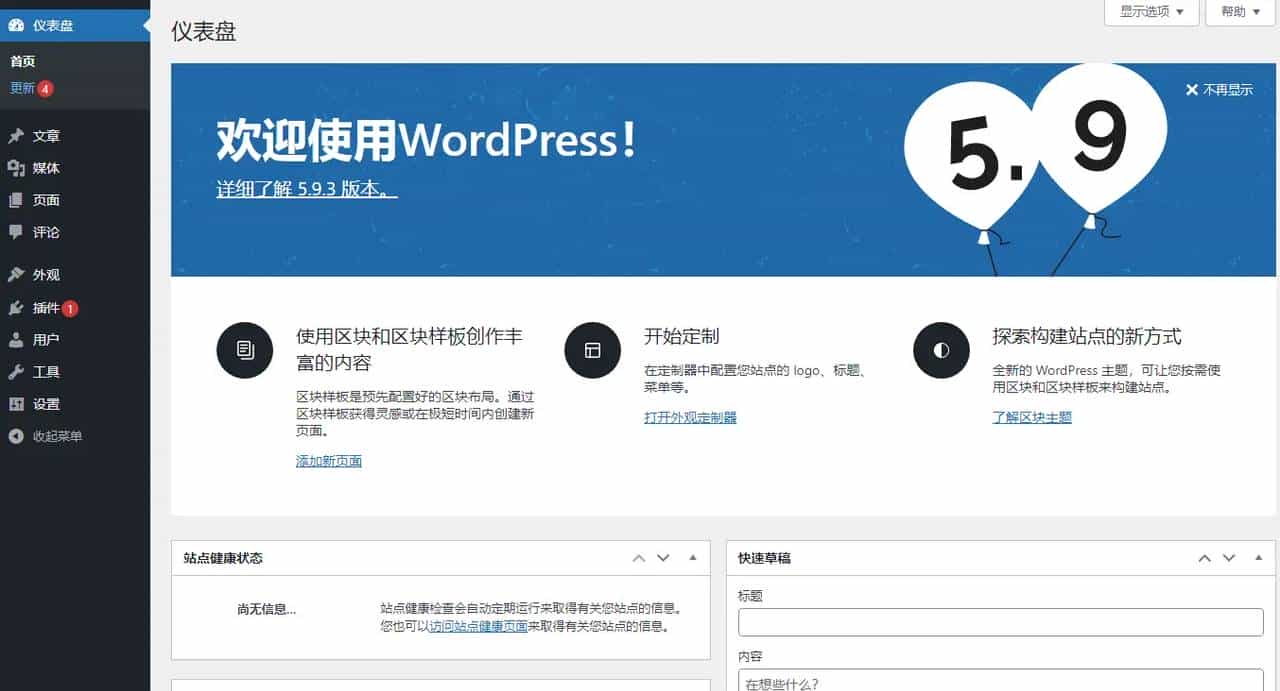Expand the 帮助 dropdown
The width and height of the screenshot is (1280, 691).
[1239, 12]
